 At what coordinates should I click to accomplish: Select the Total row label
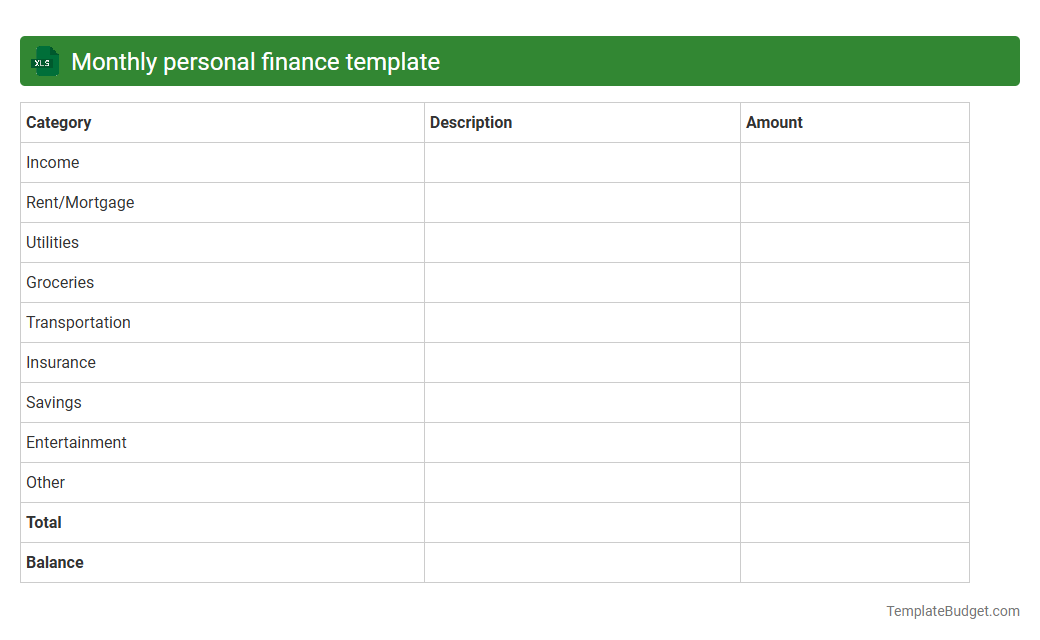point(44,522)
